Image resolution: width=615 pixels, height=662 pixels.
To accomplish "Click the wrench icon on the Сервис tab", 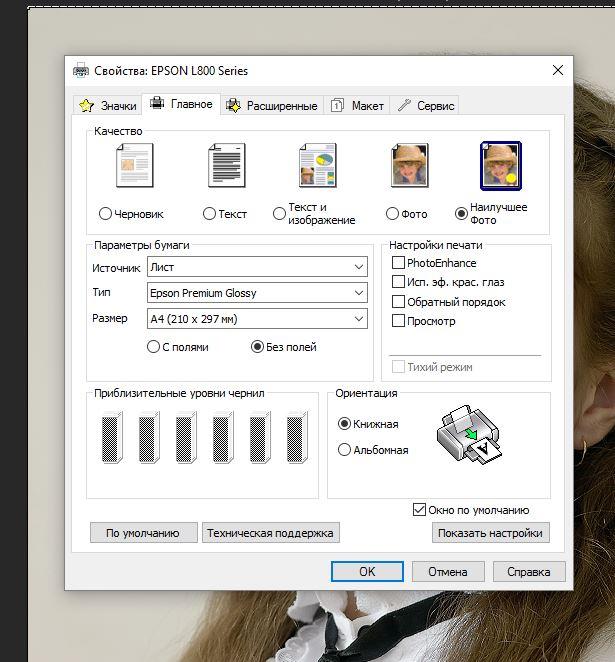I will click(404, 105).
